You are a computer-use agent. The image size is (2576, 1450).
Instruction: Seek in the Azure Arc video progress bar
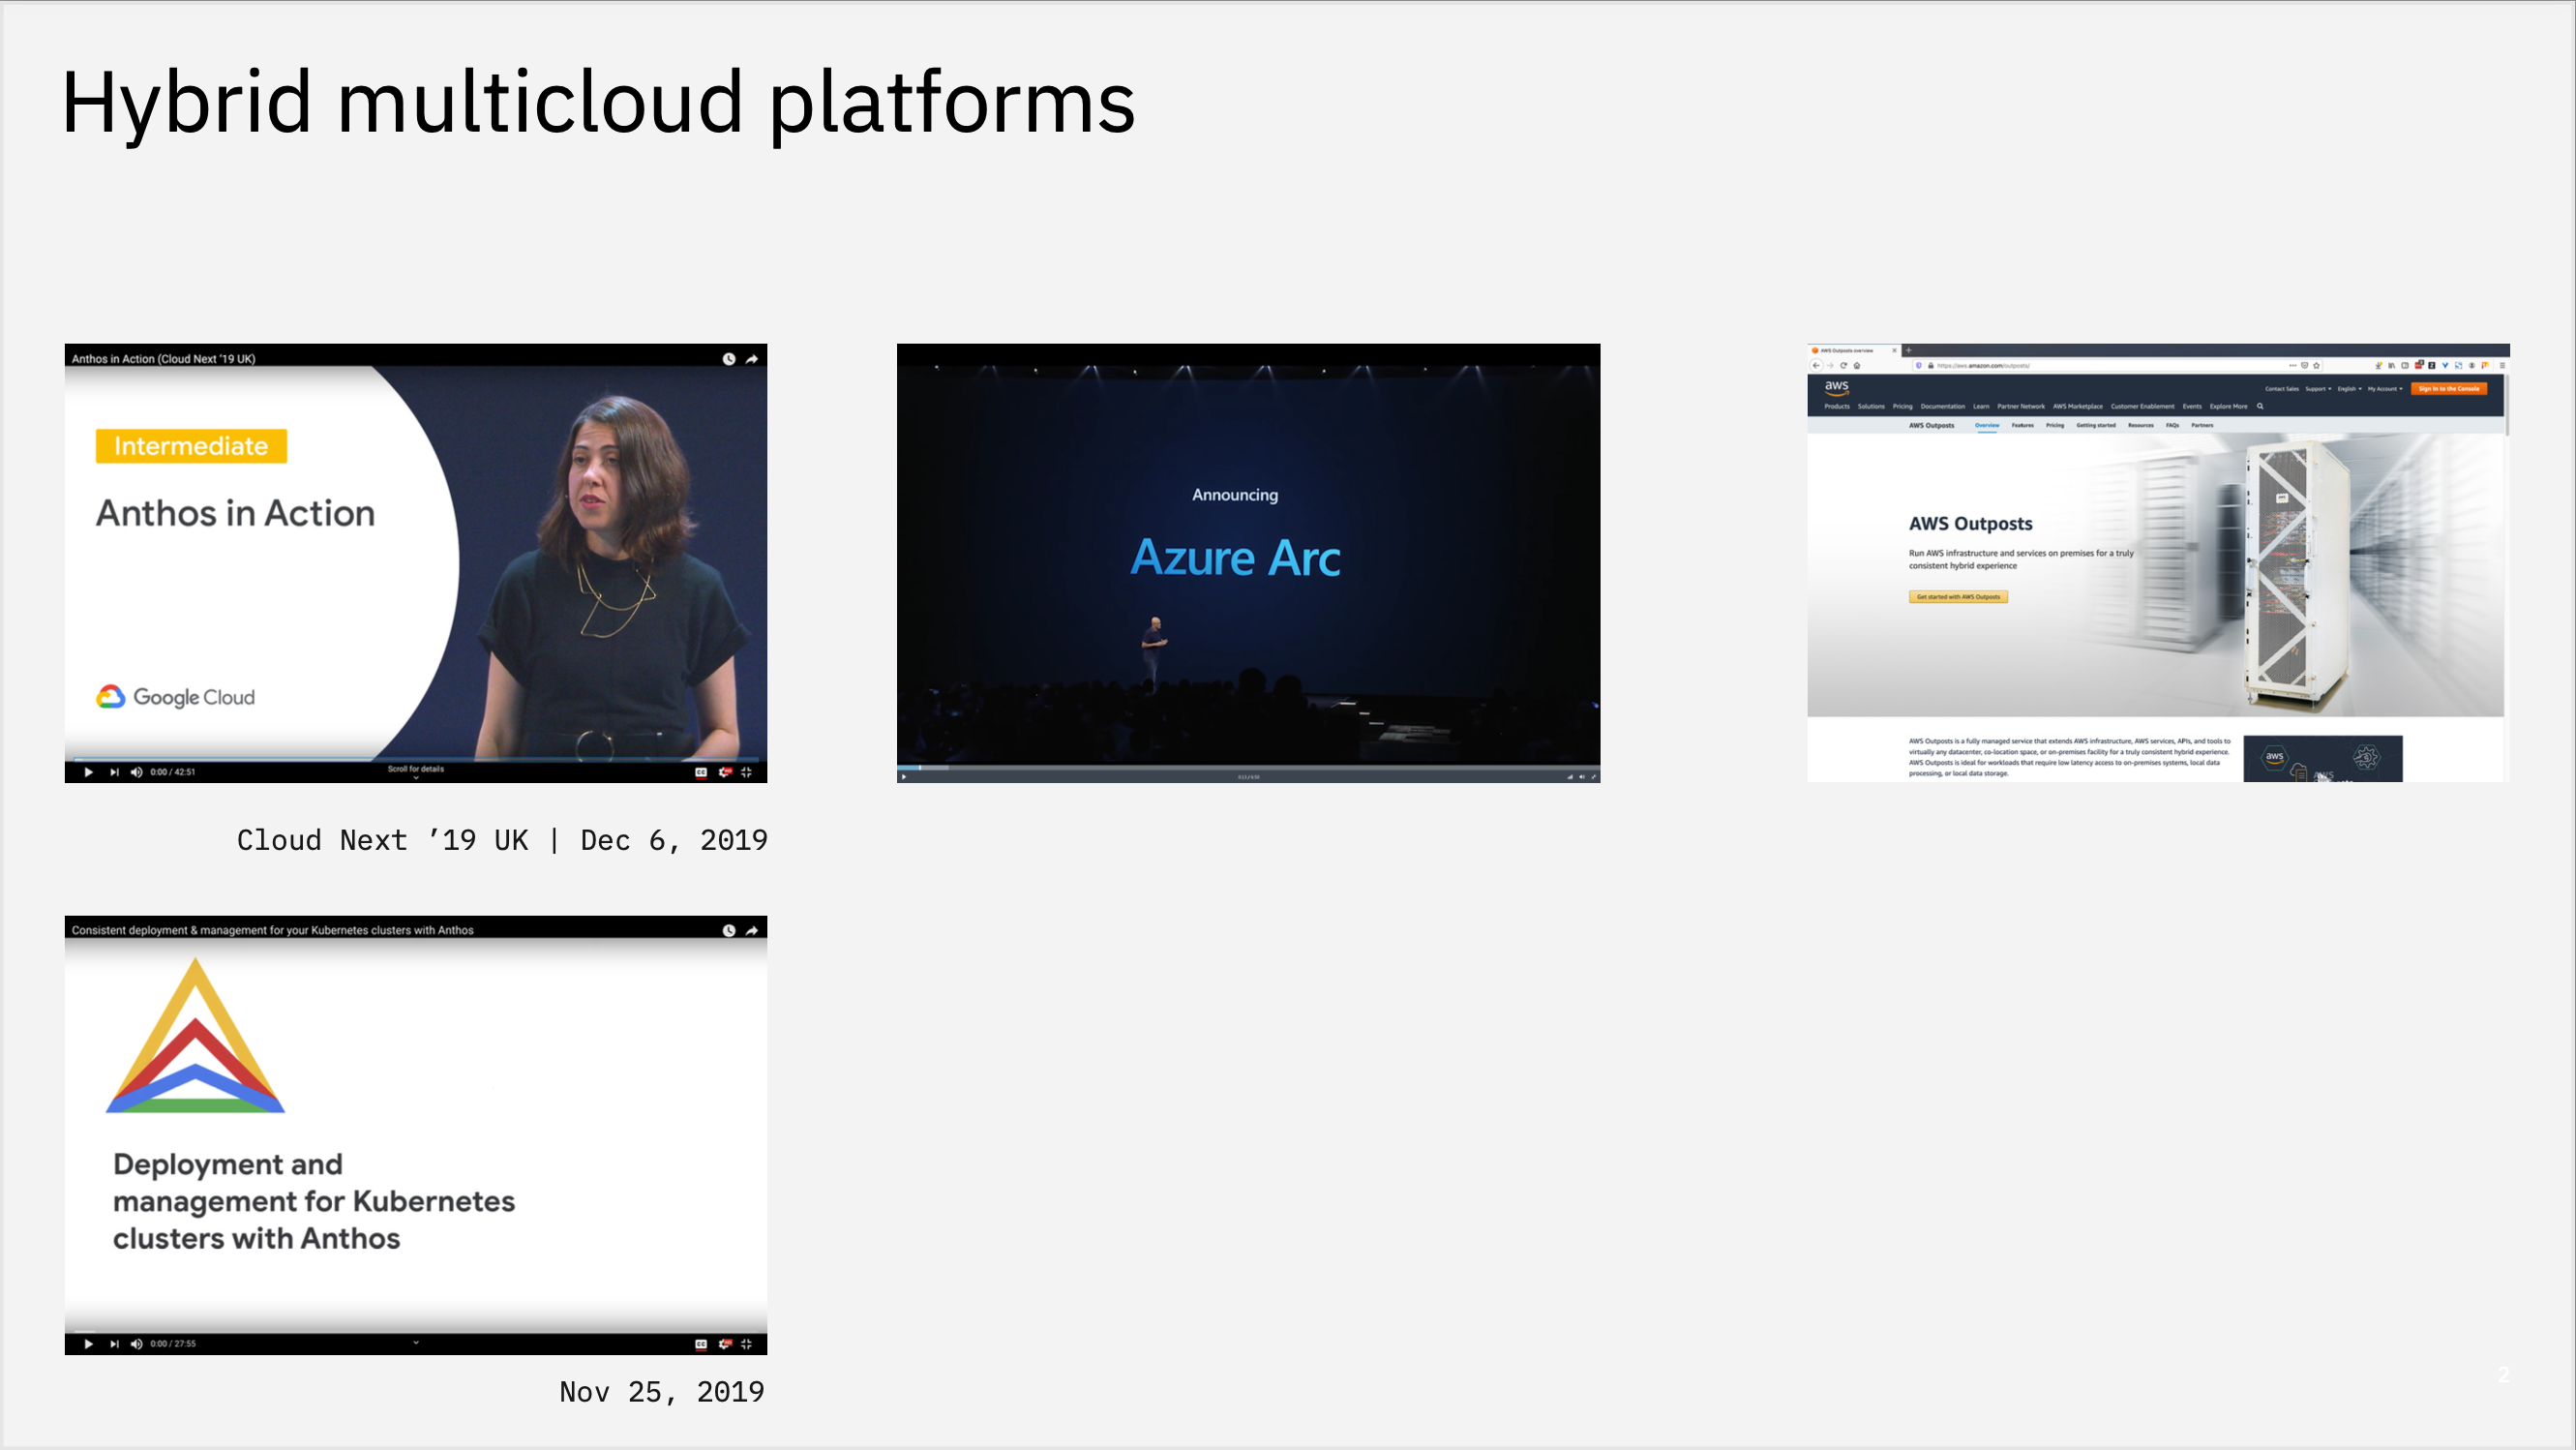[x=1248, y=768]
